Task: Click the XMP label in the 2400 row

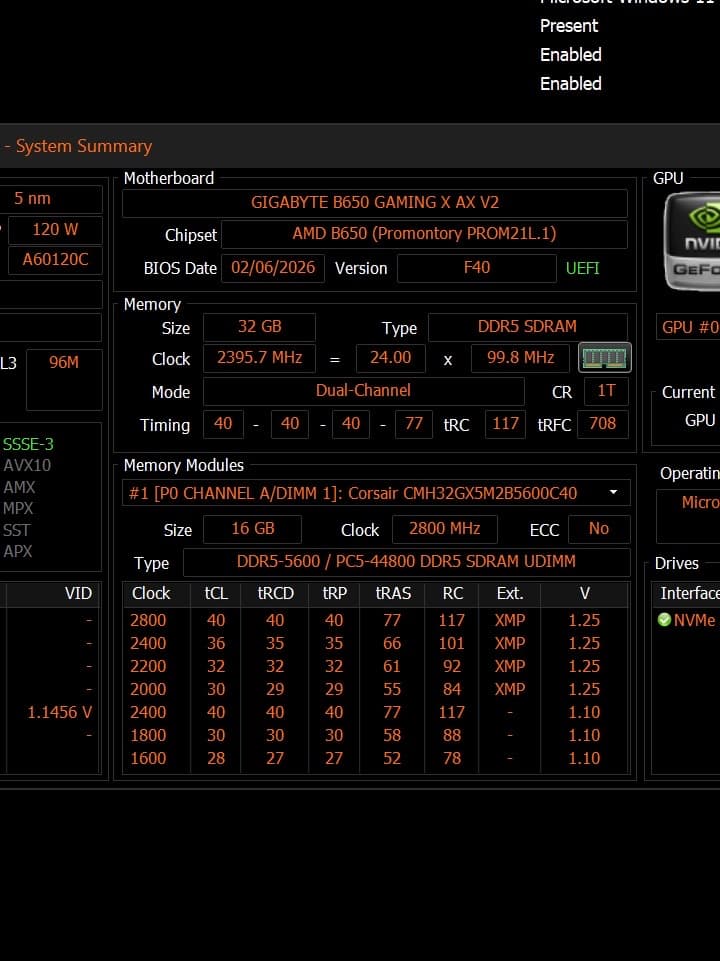Action: pyautogui.click(x=510, y=643)
